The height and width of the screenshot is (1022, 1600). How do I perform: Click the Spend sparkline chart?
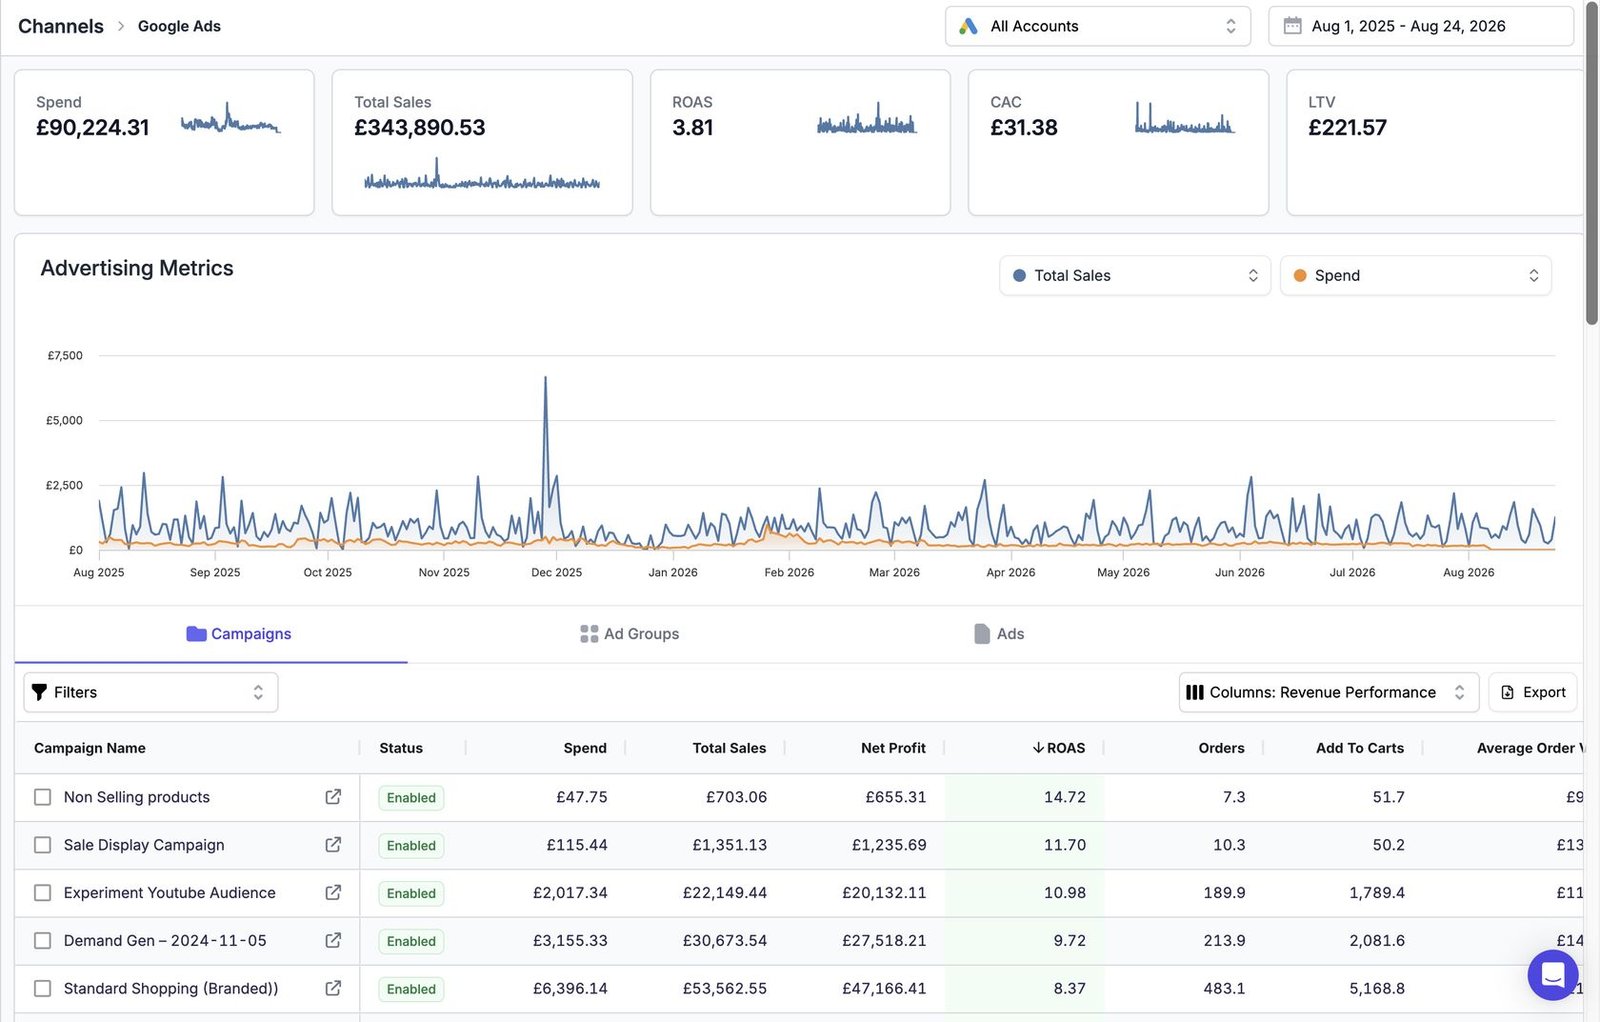[230, 119]
